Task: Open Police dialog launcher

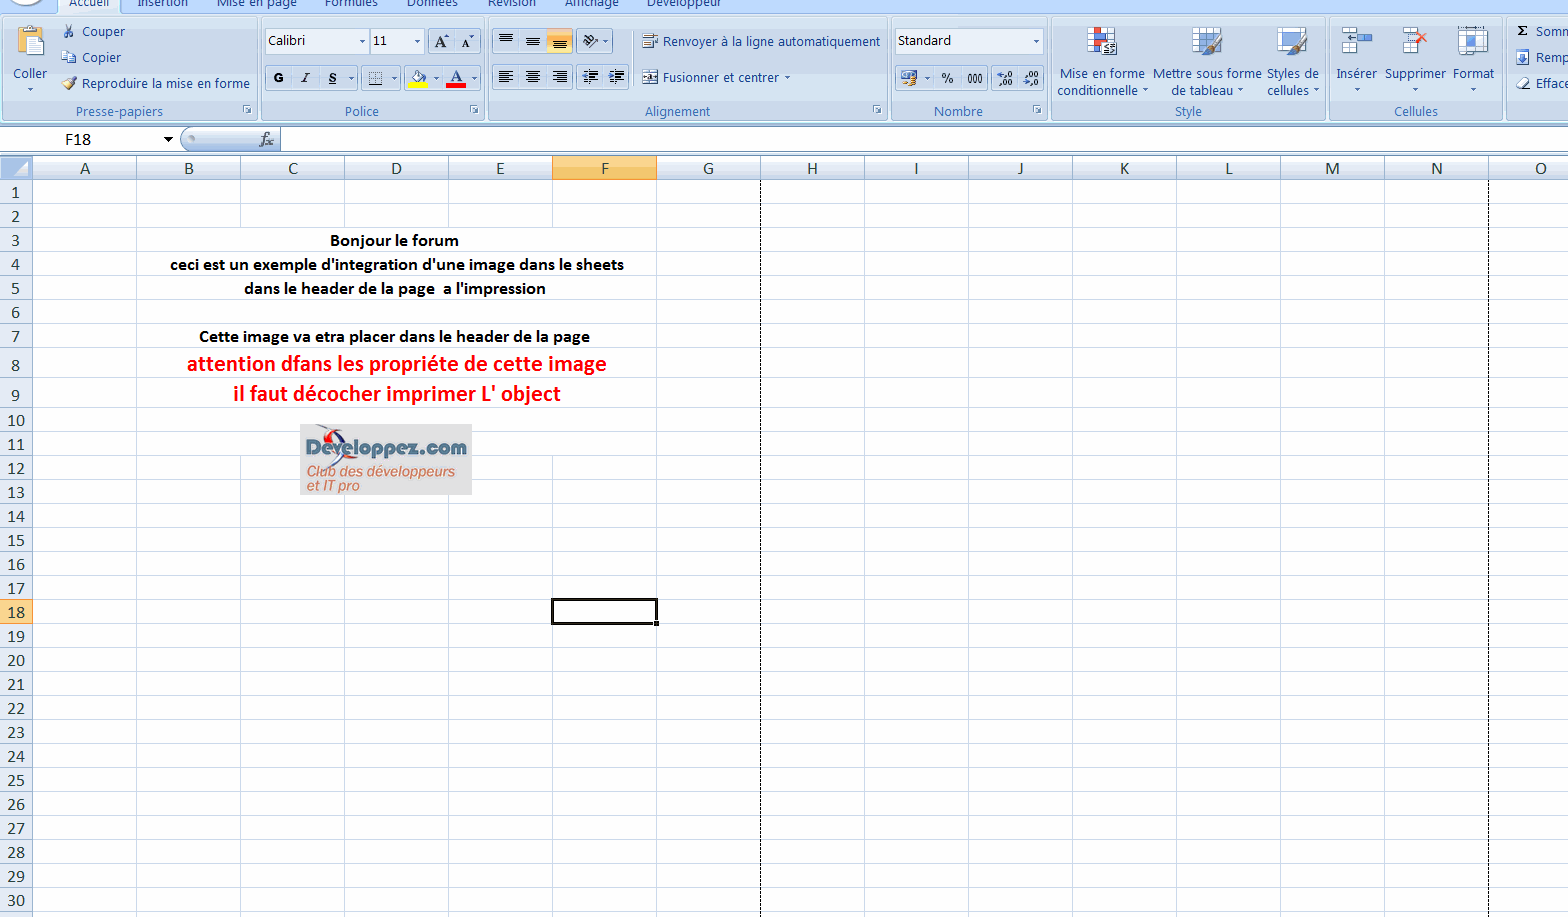Action: (474, 110)
